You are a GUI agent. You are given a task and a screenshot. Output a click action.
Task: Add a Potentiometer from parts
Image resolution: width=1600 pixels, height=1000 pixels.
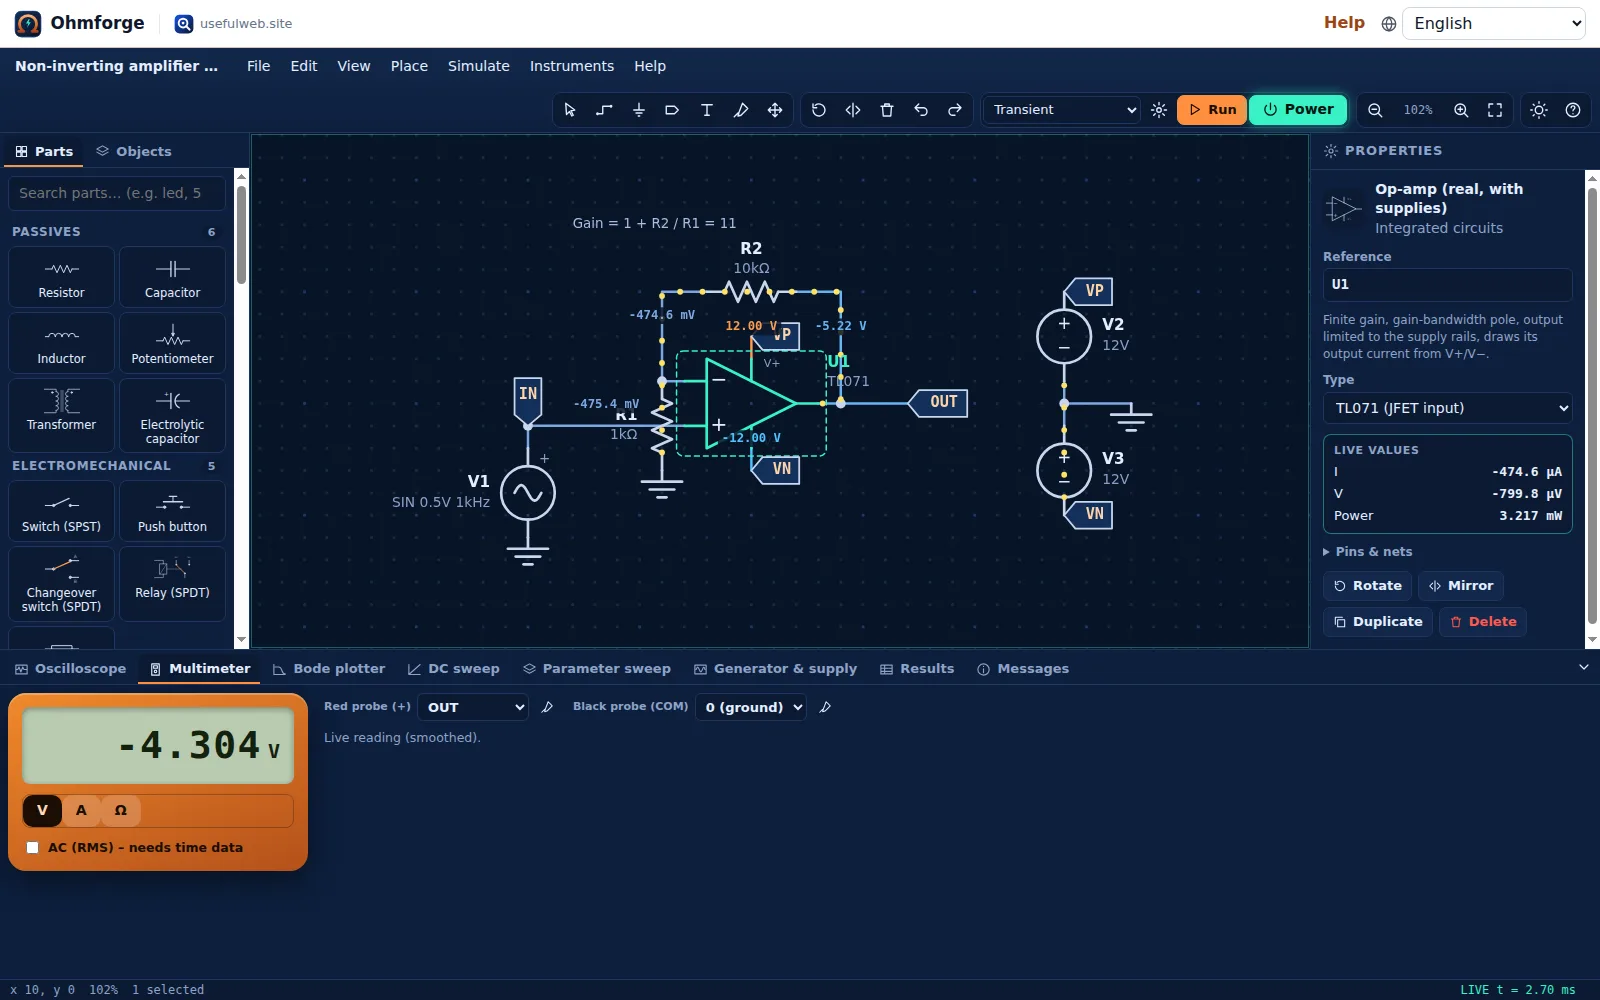[172, 343]
